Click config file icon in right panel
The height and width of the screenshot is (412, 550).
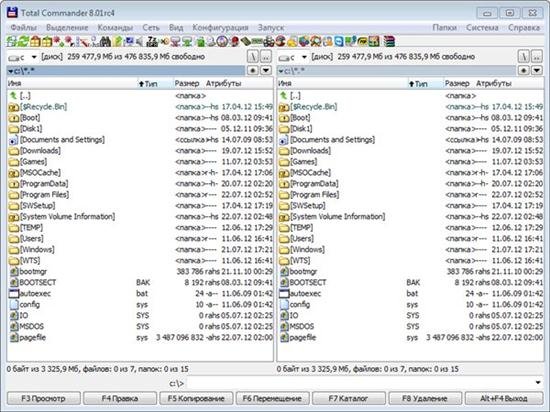pyautogui.click(x=284, y=305)
